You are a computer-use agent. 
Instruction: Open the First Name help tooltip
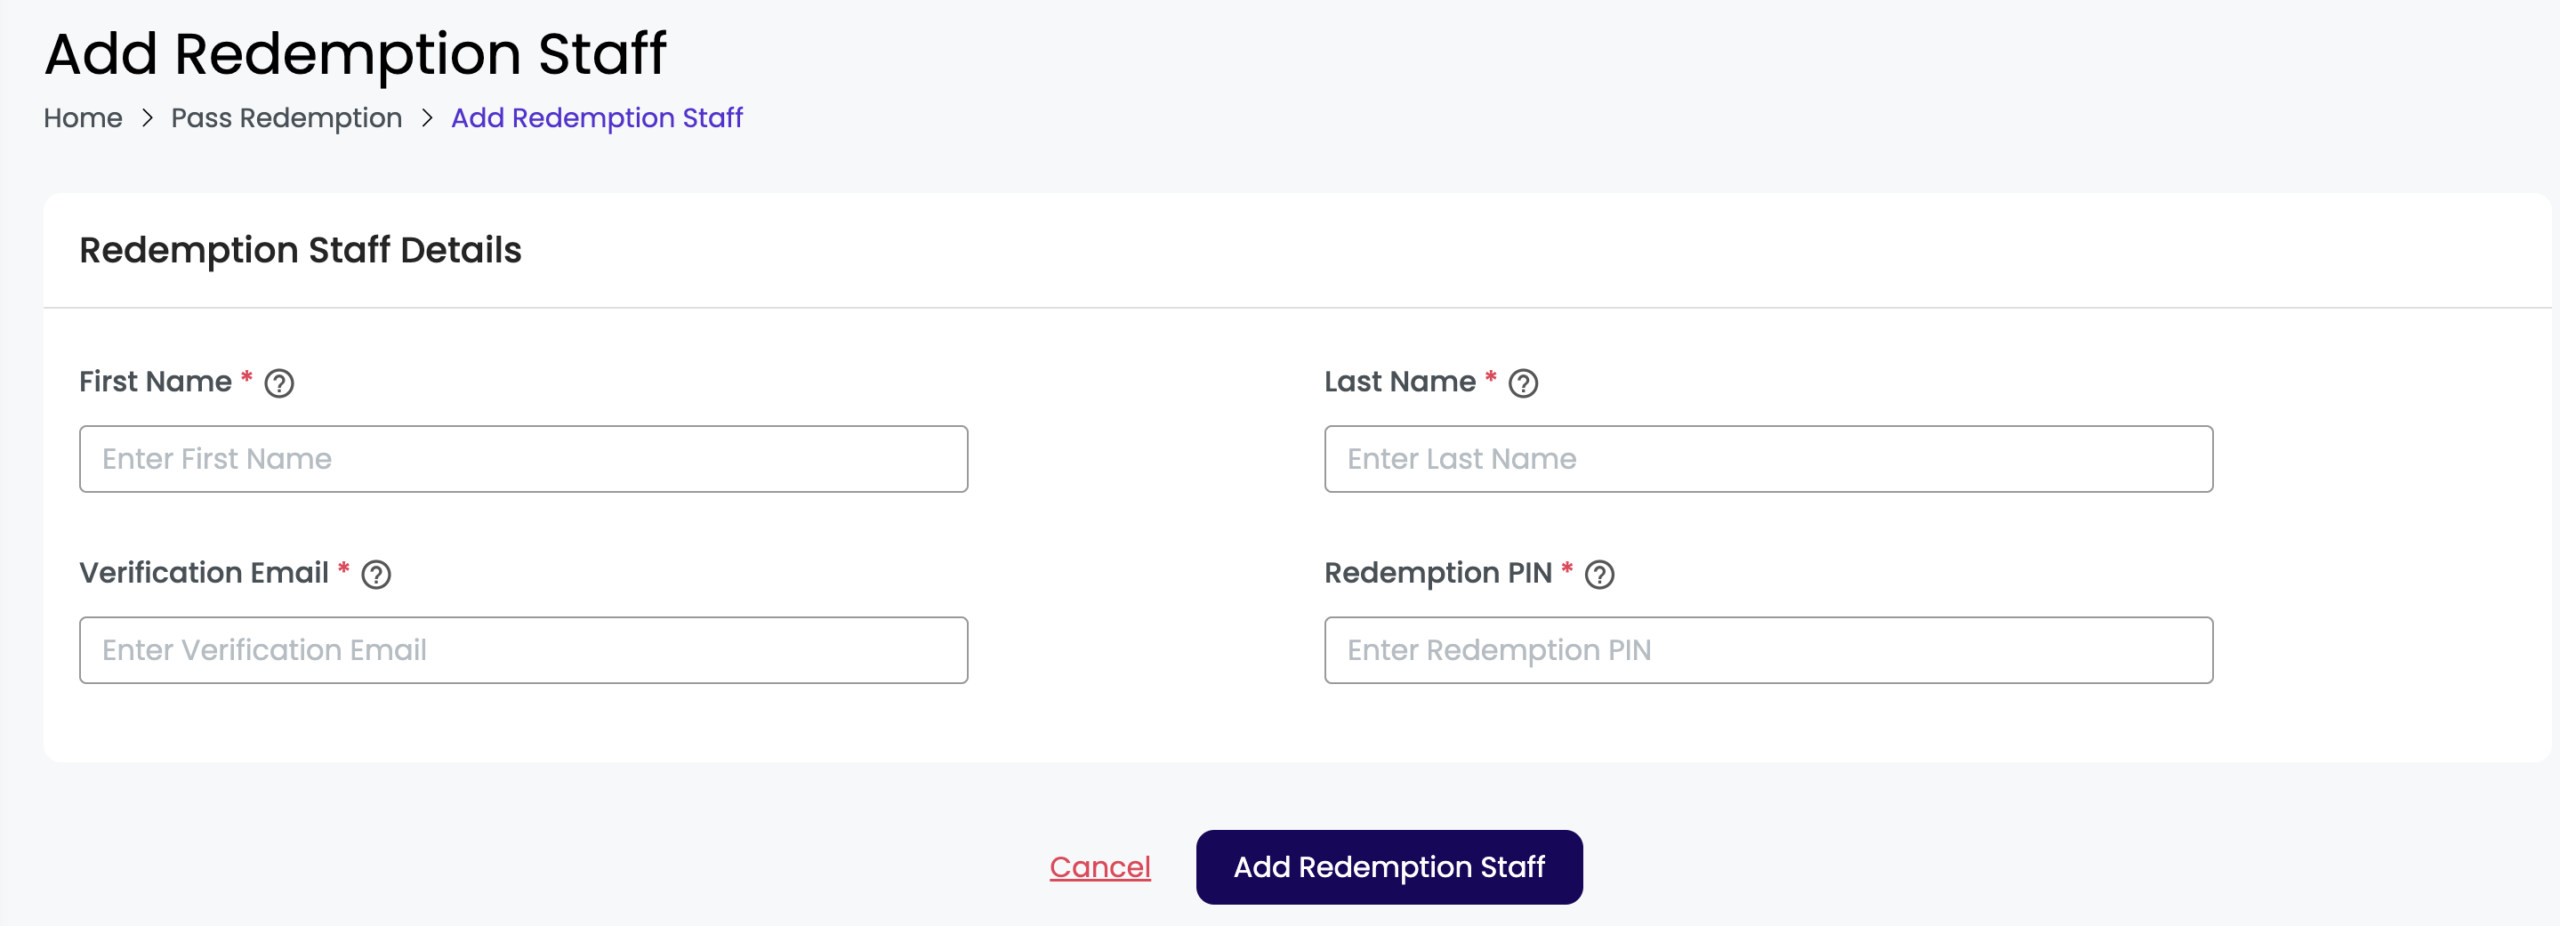click(x=280, y=382)
